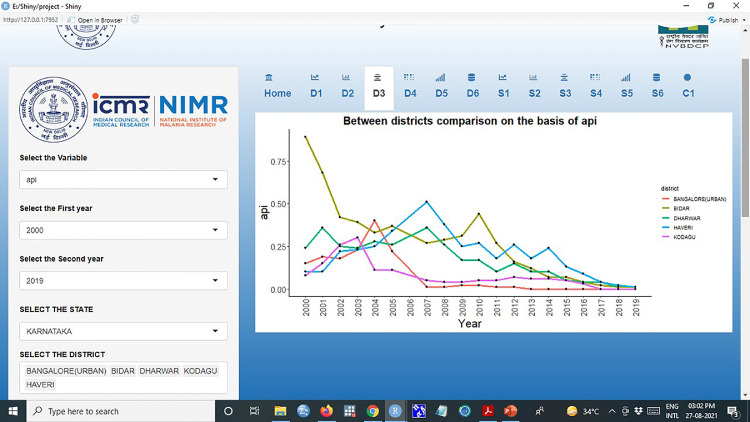Expand the Select the Variable dropdown
Viewport: 750px width, 422px height.
coord(123,180)
